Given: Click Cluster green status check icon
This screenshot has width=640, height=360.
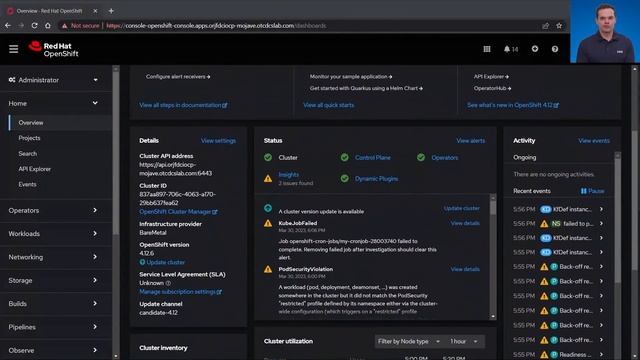Looking at the screenshot, I should (268, 157).
